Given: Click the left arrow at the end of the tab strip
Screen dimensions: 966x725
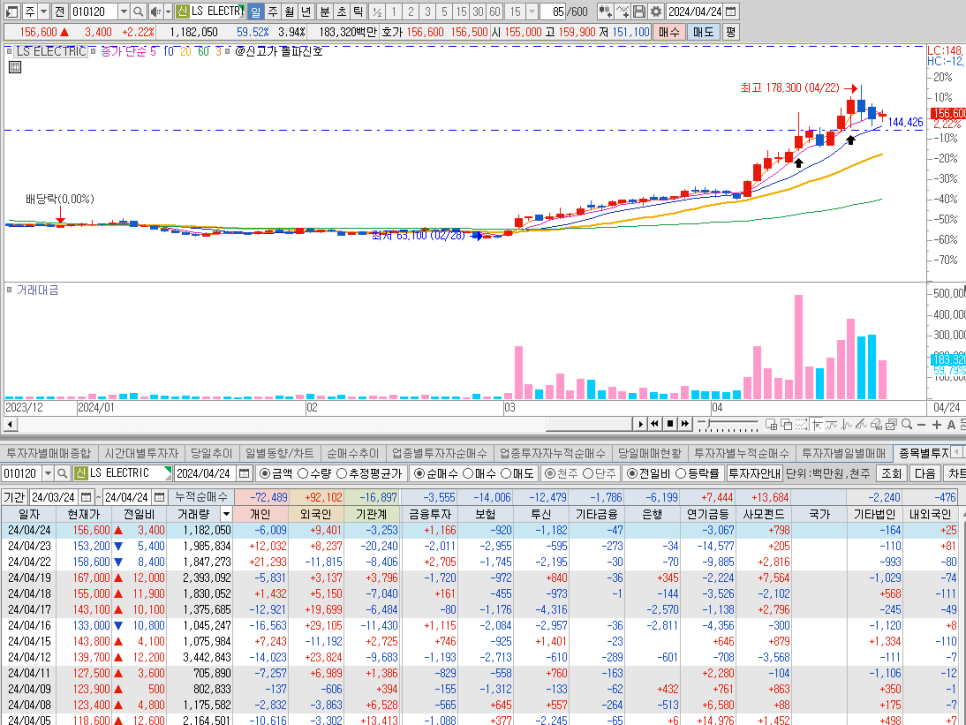Looking at the screenshot, I should pos(955,453).
